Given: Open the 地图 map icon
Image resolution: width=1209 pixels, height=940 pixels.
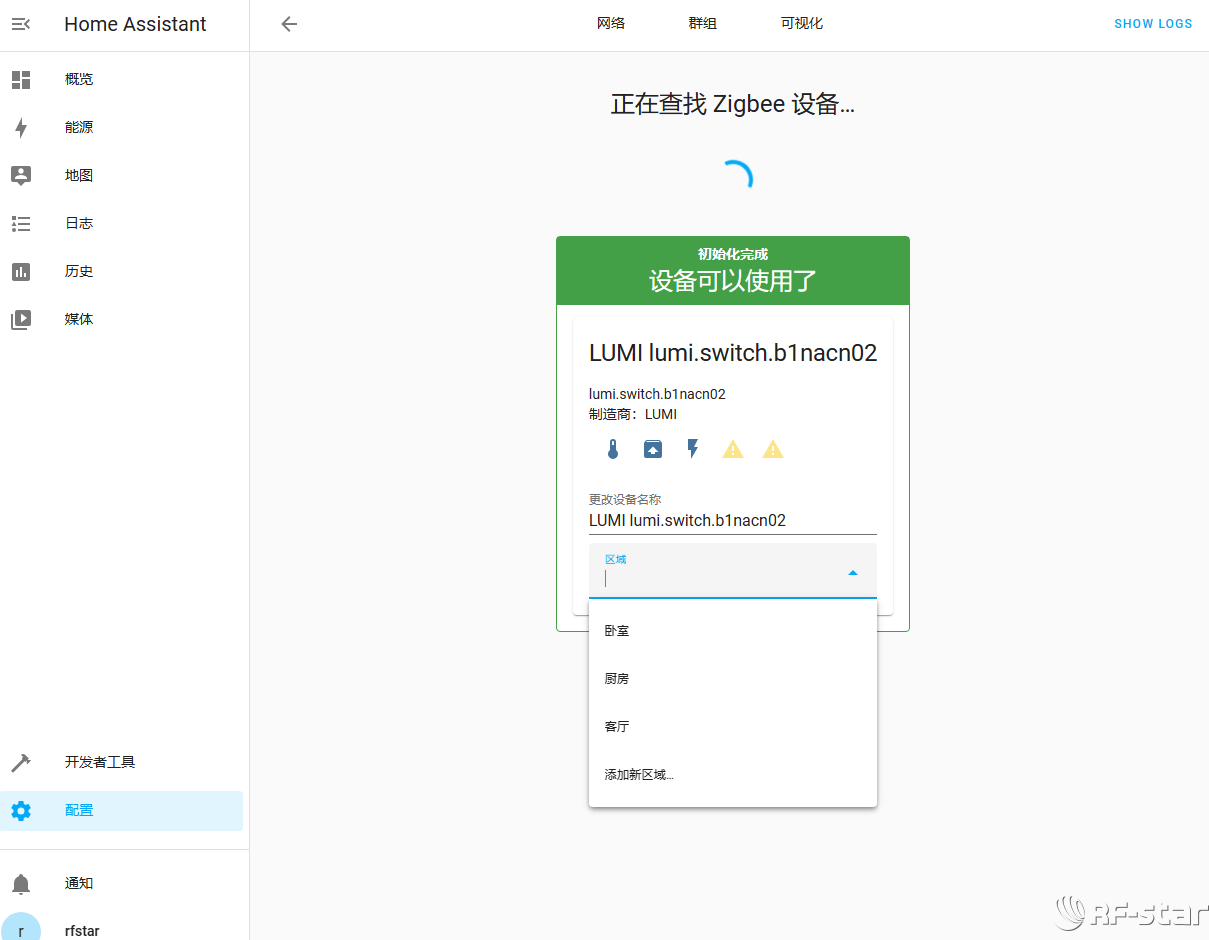Looking at the screenshot, I should pos(21,176).
